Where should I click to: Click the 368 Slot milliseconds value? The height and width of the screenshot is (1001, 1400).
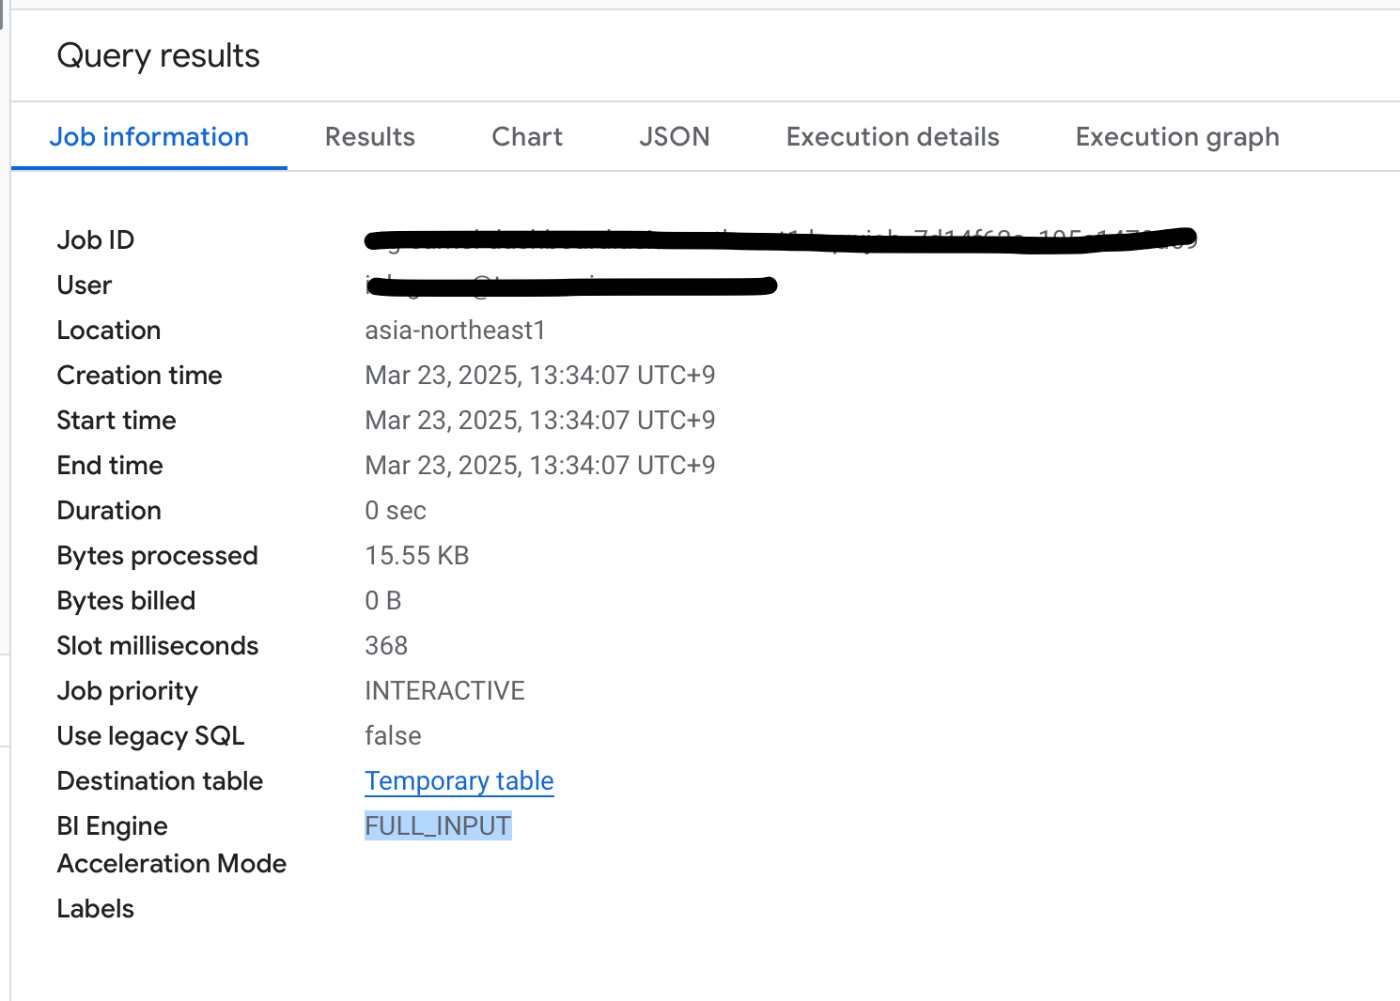coord(386,645)
